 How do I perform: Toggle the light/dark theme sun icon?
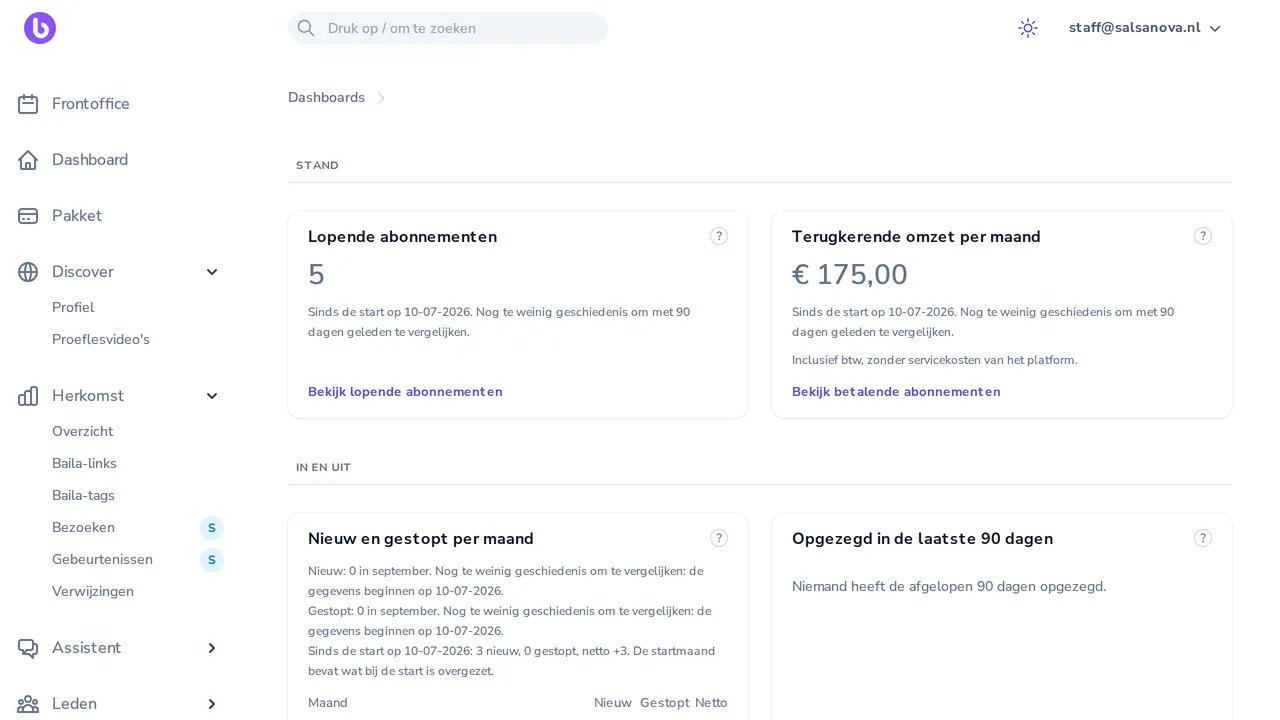pyautogui.click(x=1028, y=28)
